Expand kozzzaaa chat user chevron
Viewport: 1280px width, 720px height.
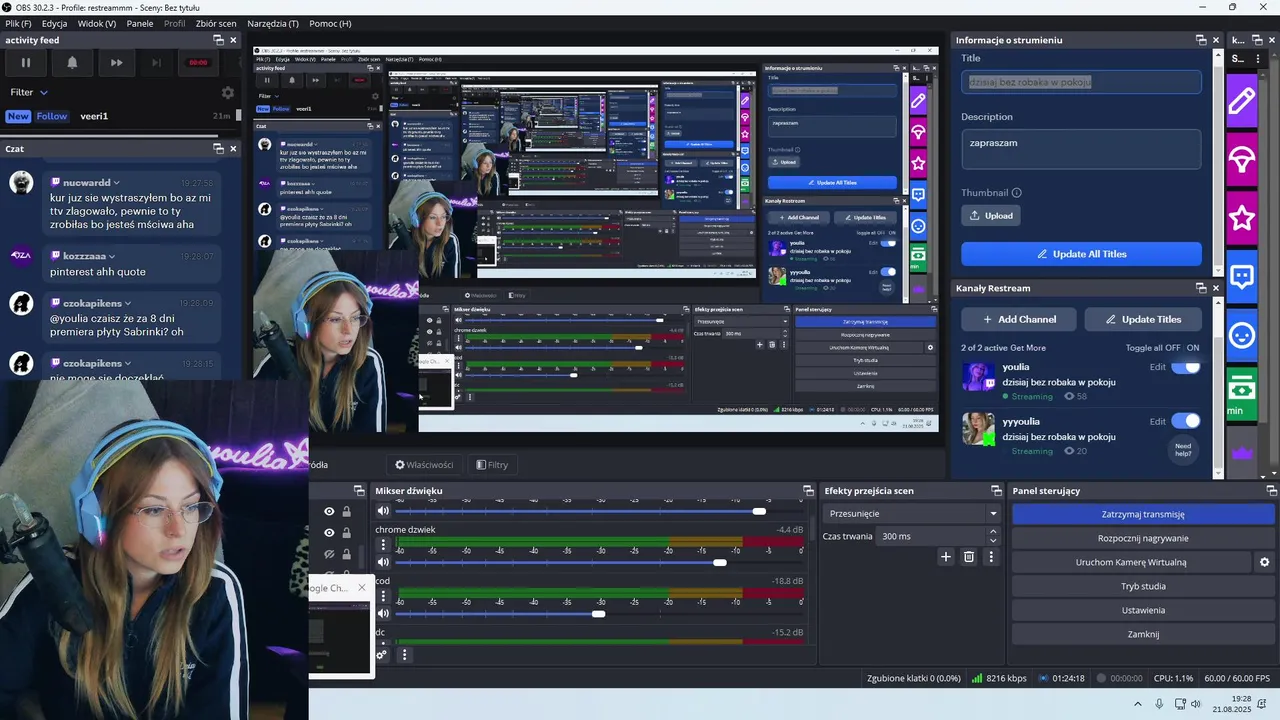tap(112, 256)
